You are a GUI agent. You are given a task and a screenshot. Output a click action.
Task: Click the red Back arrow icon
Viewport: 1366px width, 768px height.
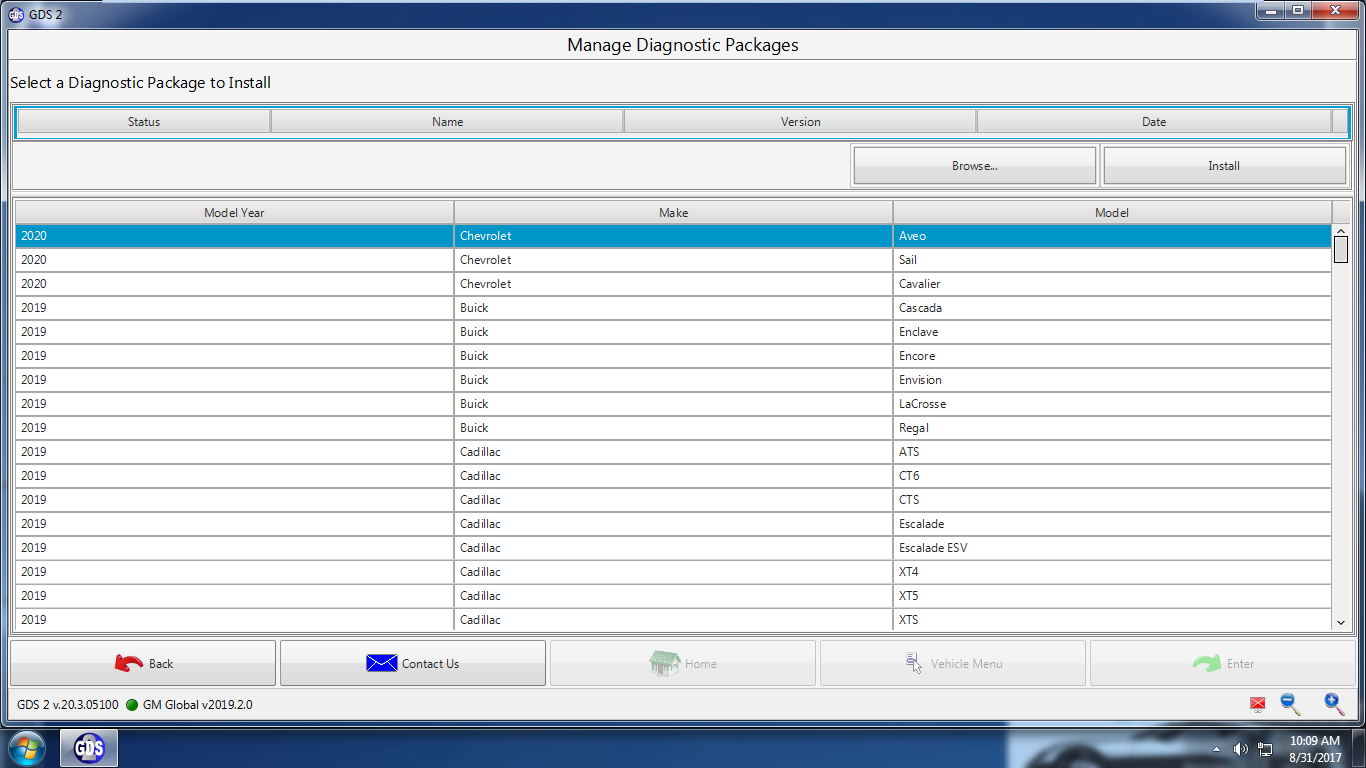pyautogui.click(x=129, y=663)
